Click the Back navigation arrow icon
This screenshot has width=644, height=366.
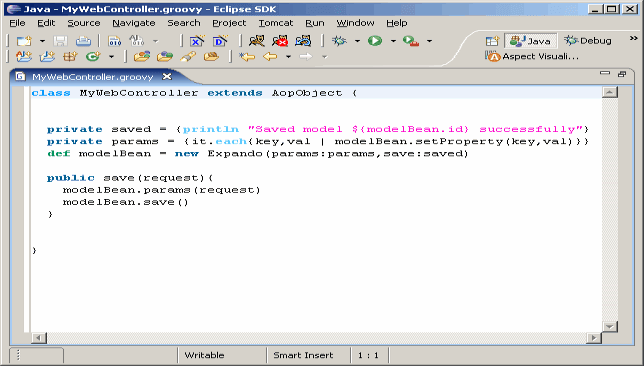tap(270, 56)
